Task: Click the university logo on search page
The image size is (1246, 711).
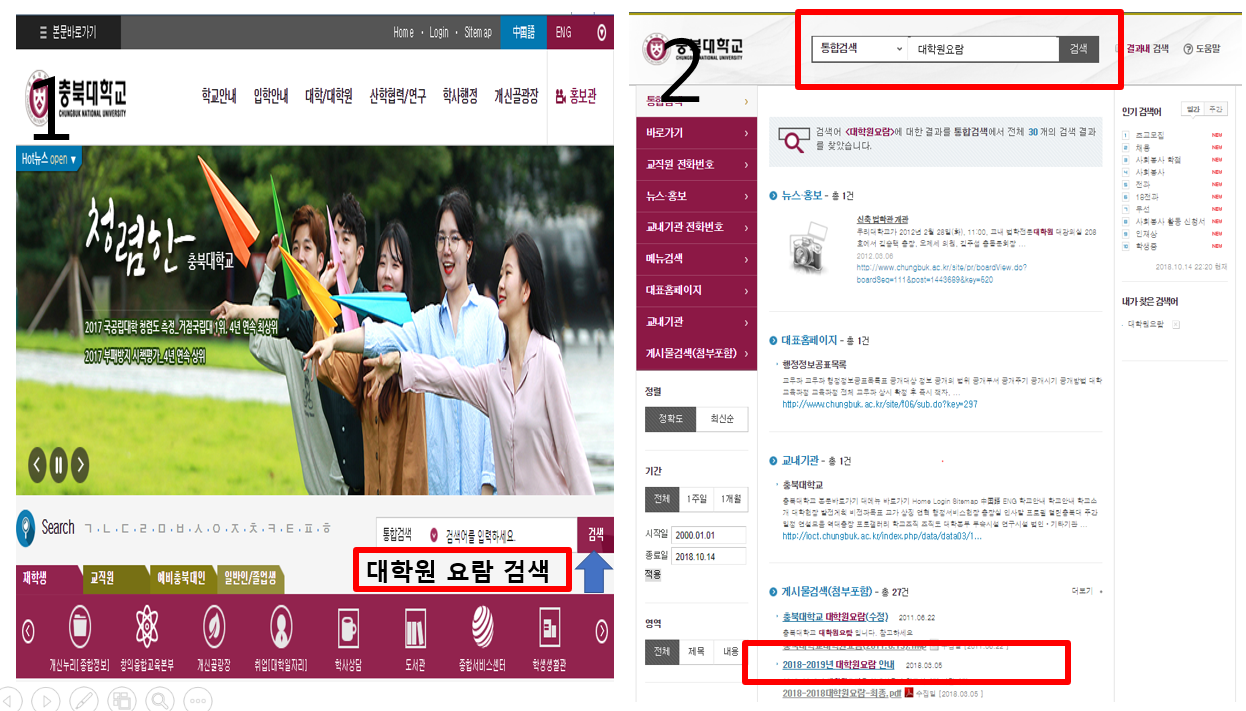Action: click(x=693, y=48)
